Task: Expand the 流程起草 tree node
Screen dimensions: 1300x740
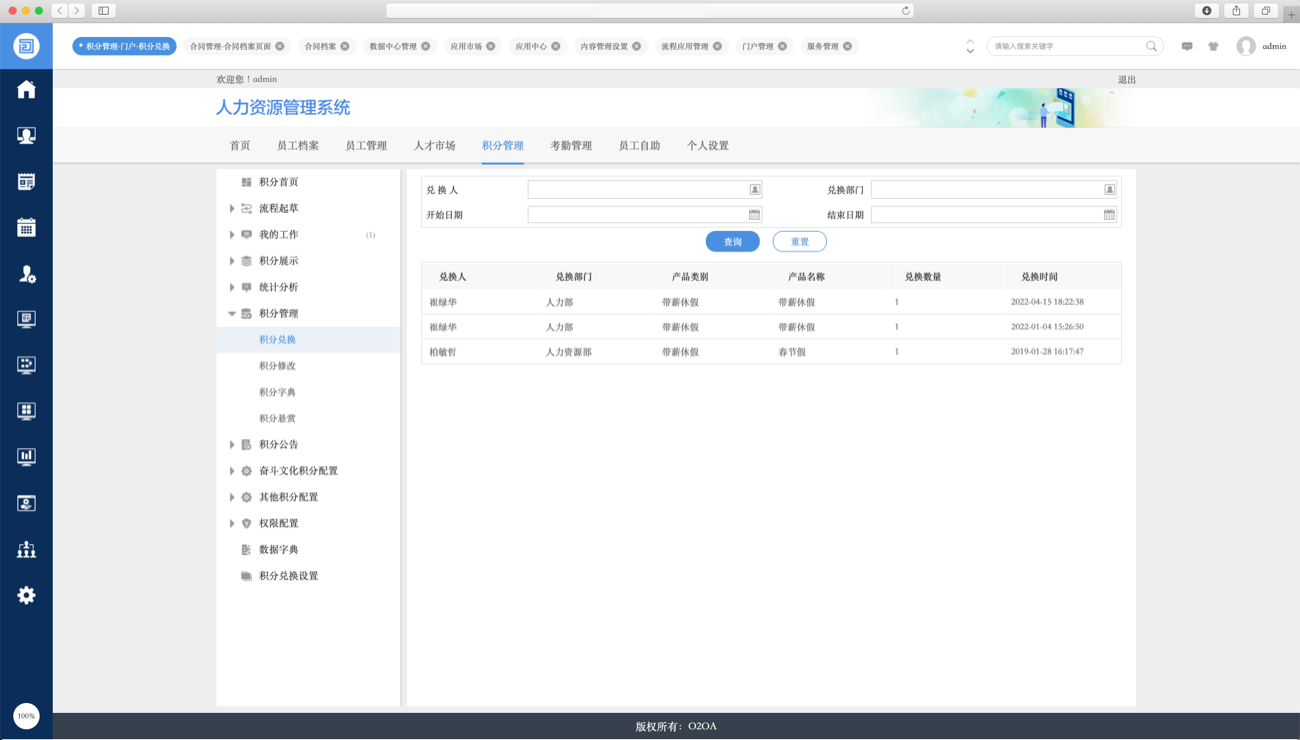Action: click(232, 209)
